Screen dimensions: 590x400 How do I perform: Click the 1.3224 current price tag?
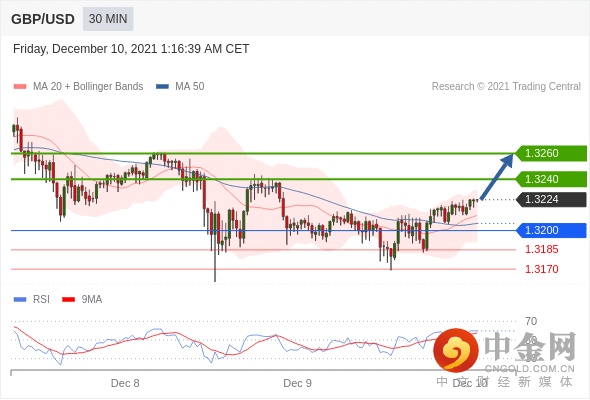[551, 199]
